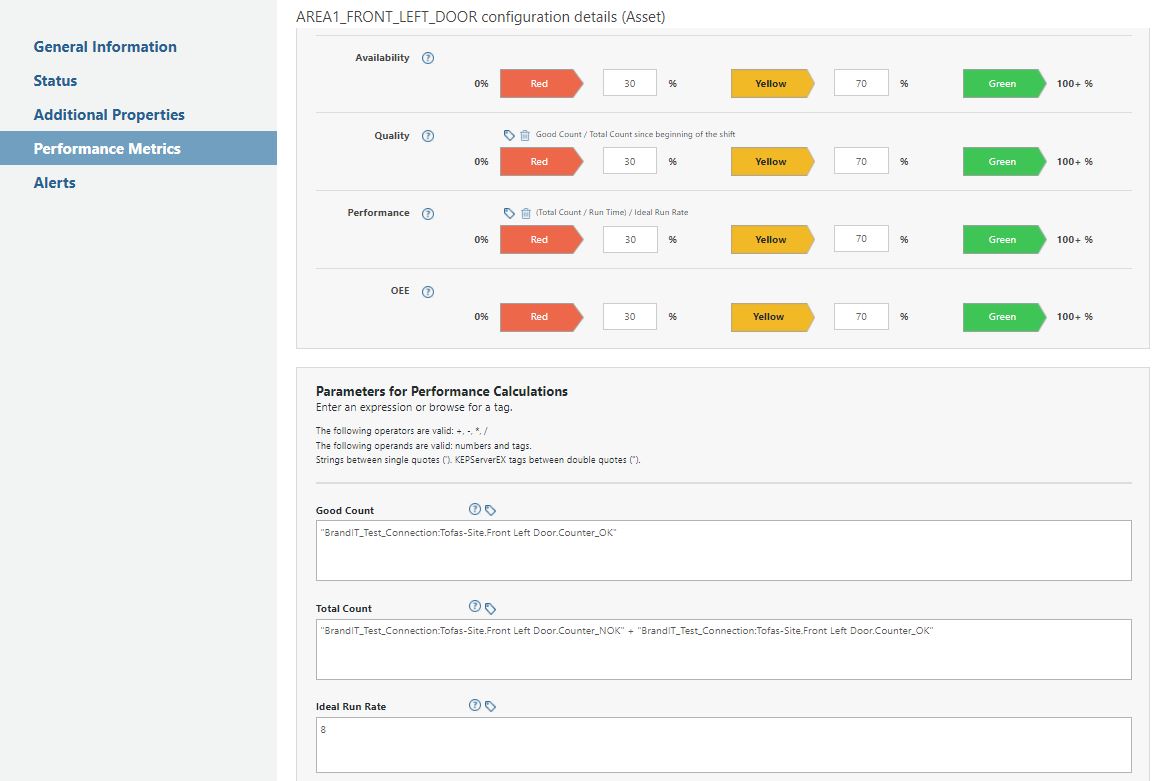Select Performance Metrics section

pyautogui.click(x=139, y=148)
